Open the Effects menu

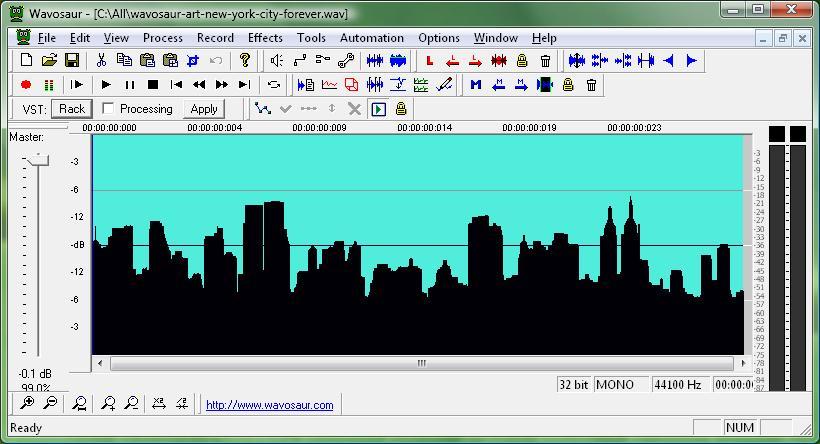coord(265,38)
